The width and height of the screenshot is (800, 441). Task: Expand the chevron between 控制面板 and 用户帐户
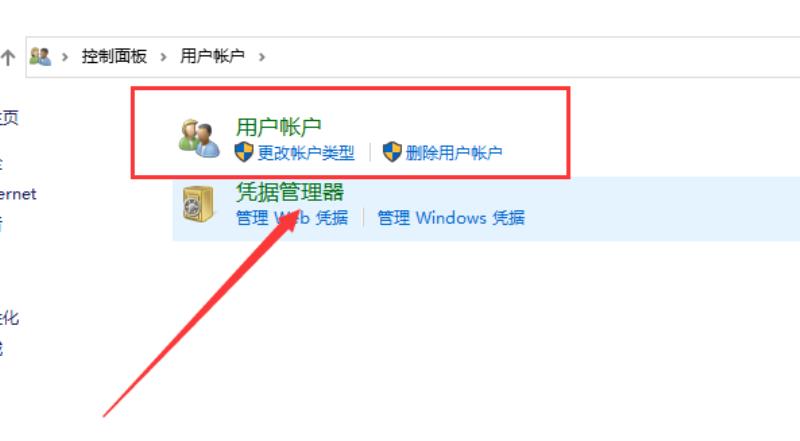[163, 57]
